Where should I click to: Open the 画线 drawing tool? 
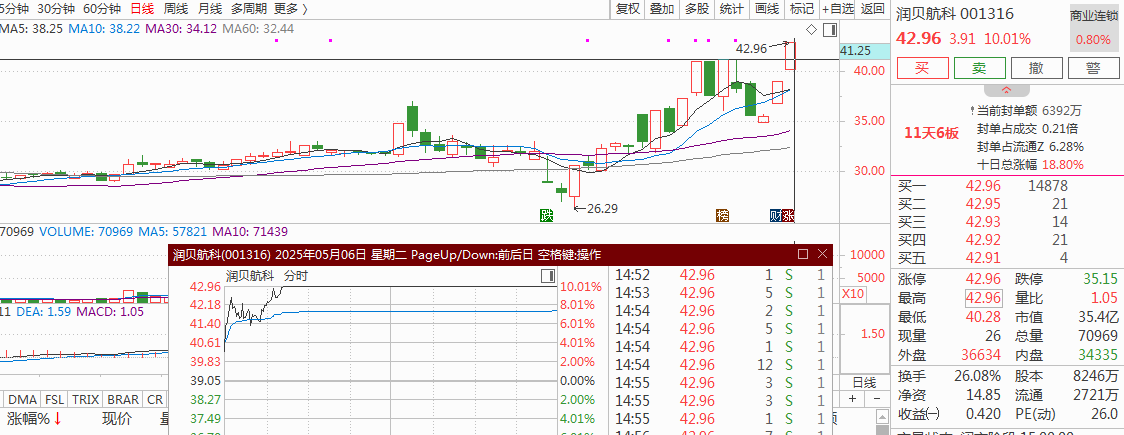coord(767,9)
